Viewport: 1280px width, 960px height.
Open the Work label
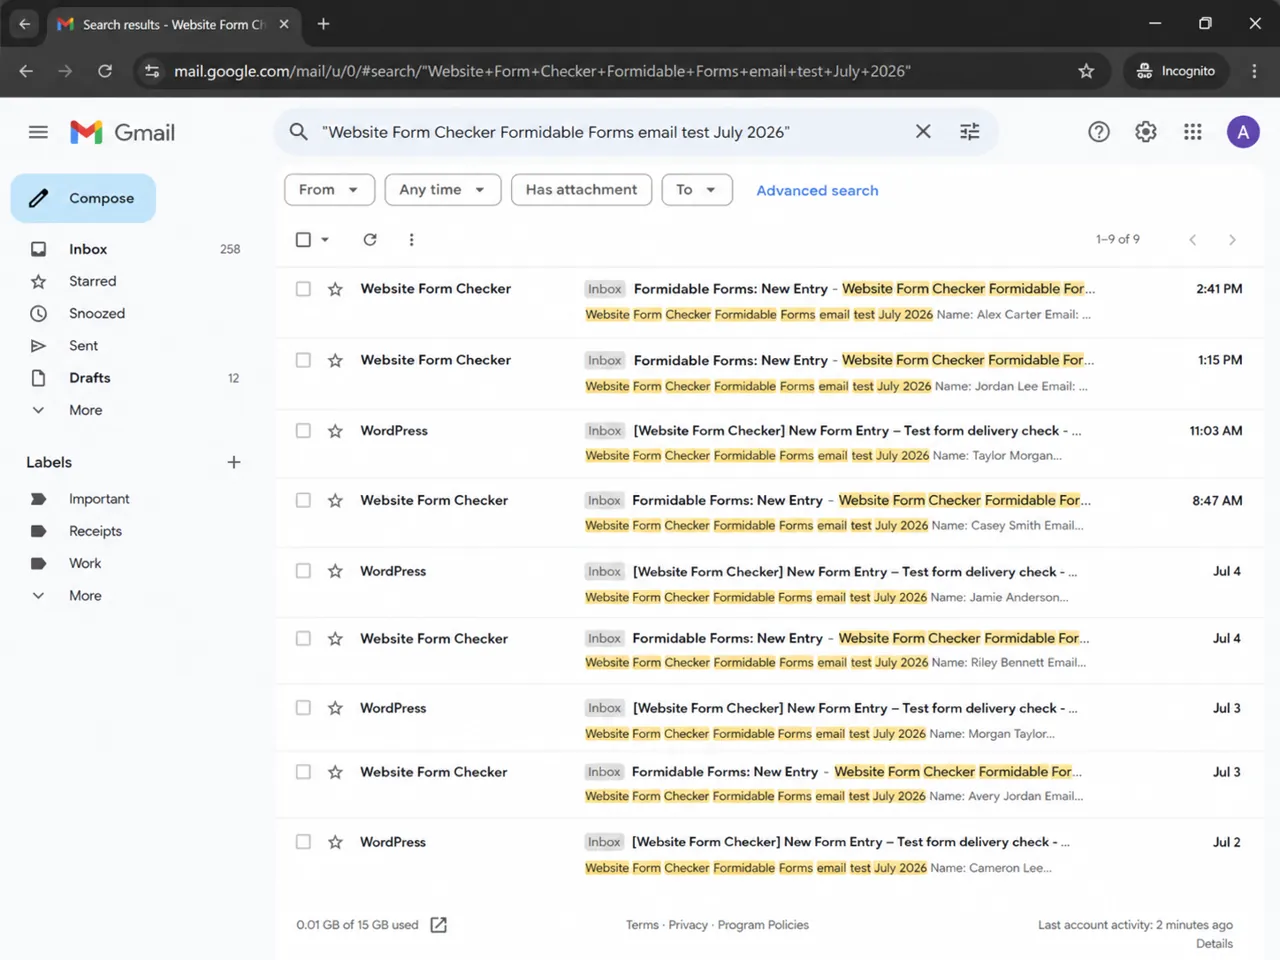click(x=85, y=563)
